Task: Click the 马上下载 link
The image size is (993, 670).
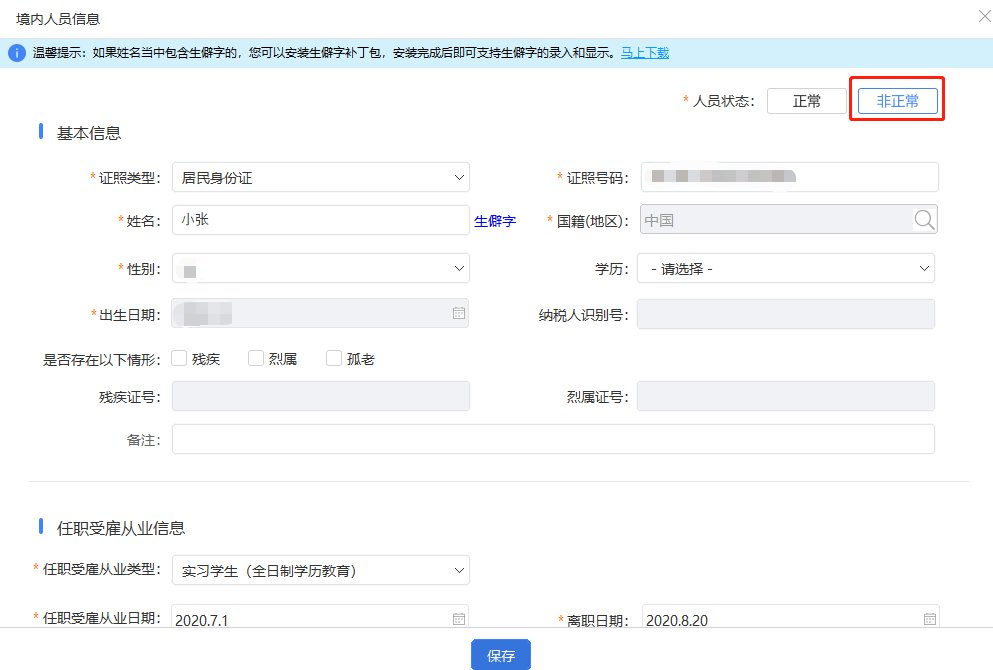Action: click(x=645, y=53)
